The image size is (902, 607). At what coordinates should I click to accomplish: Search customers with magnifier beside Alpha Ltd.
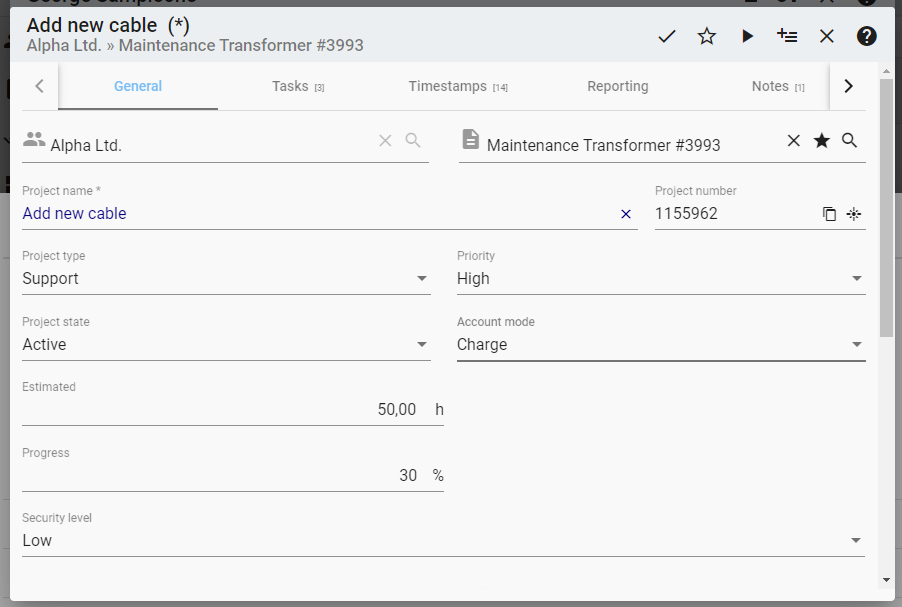pyautogui.click(x=413, y=141)
